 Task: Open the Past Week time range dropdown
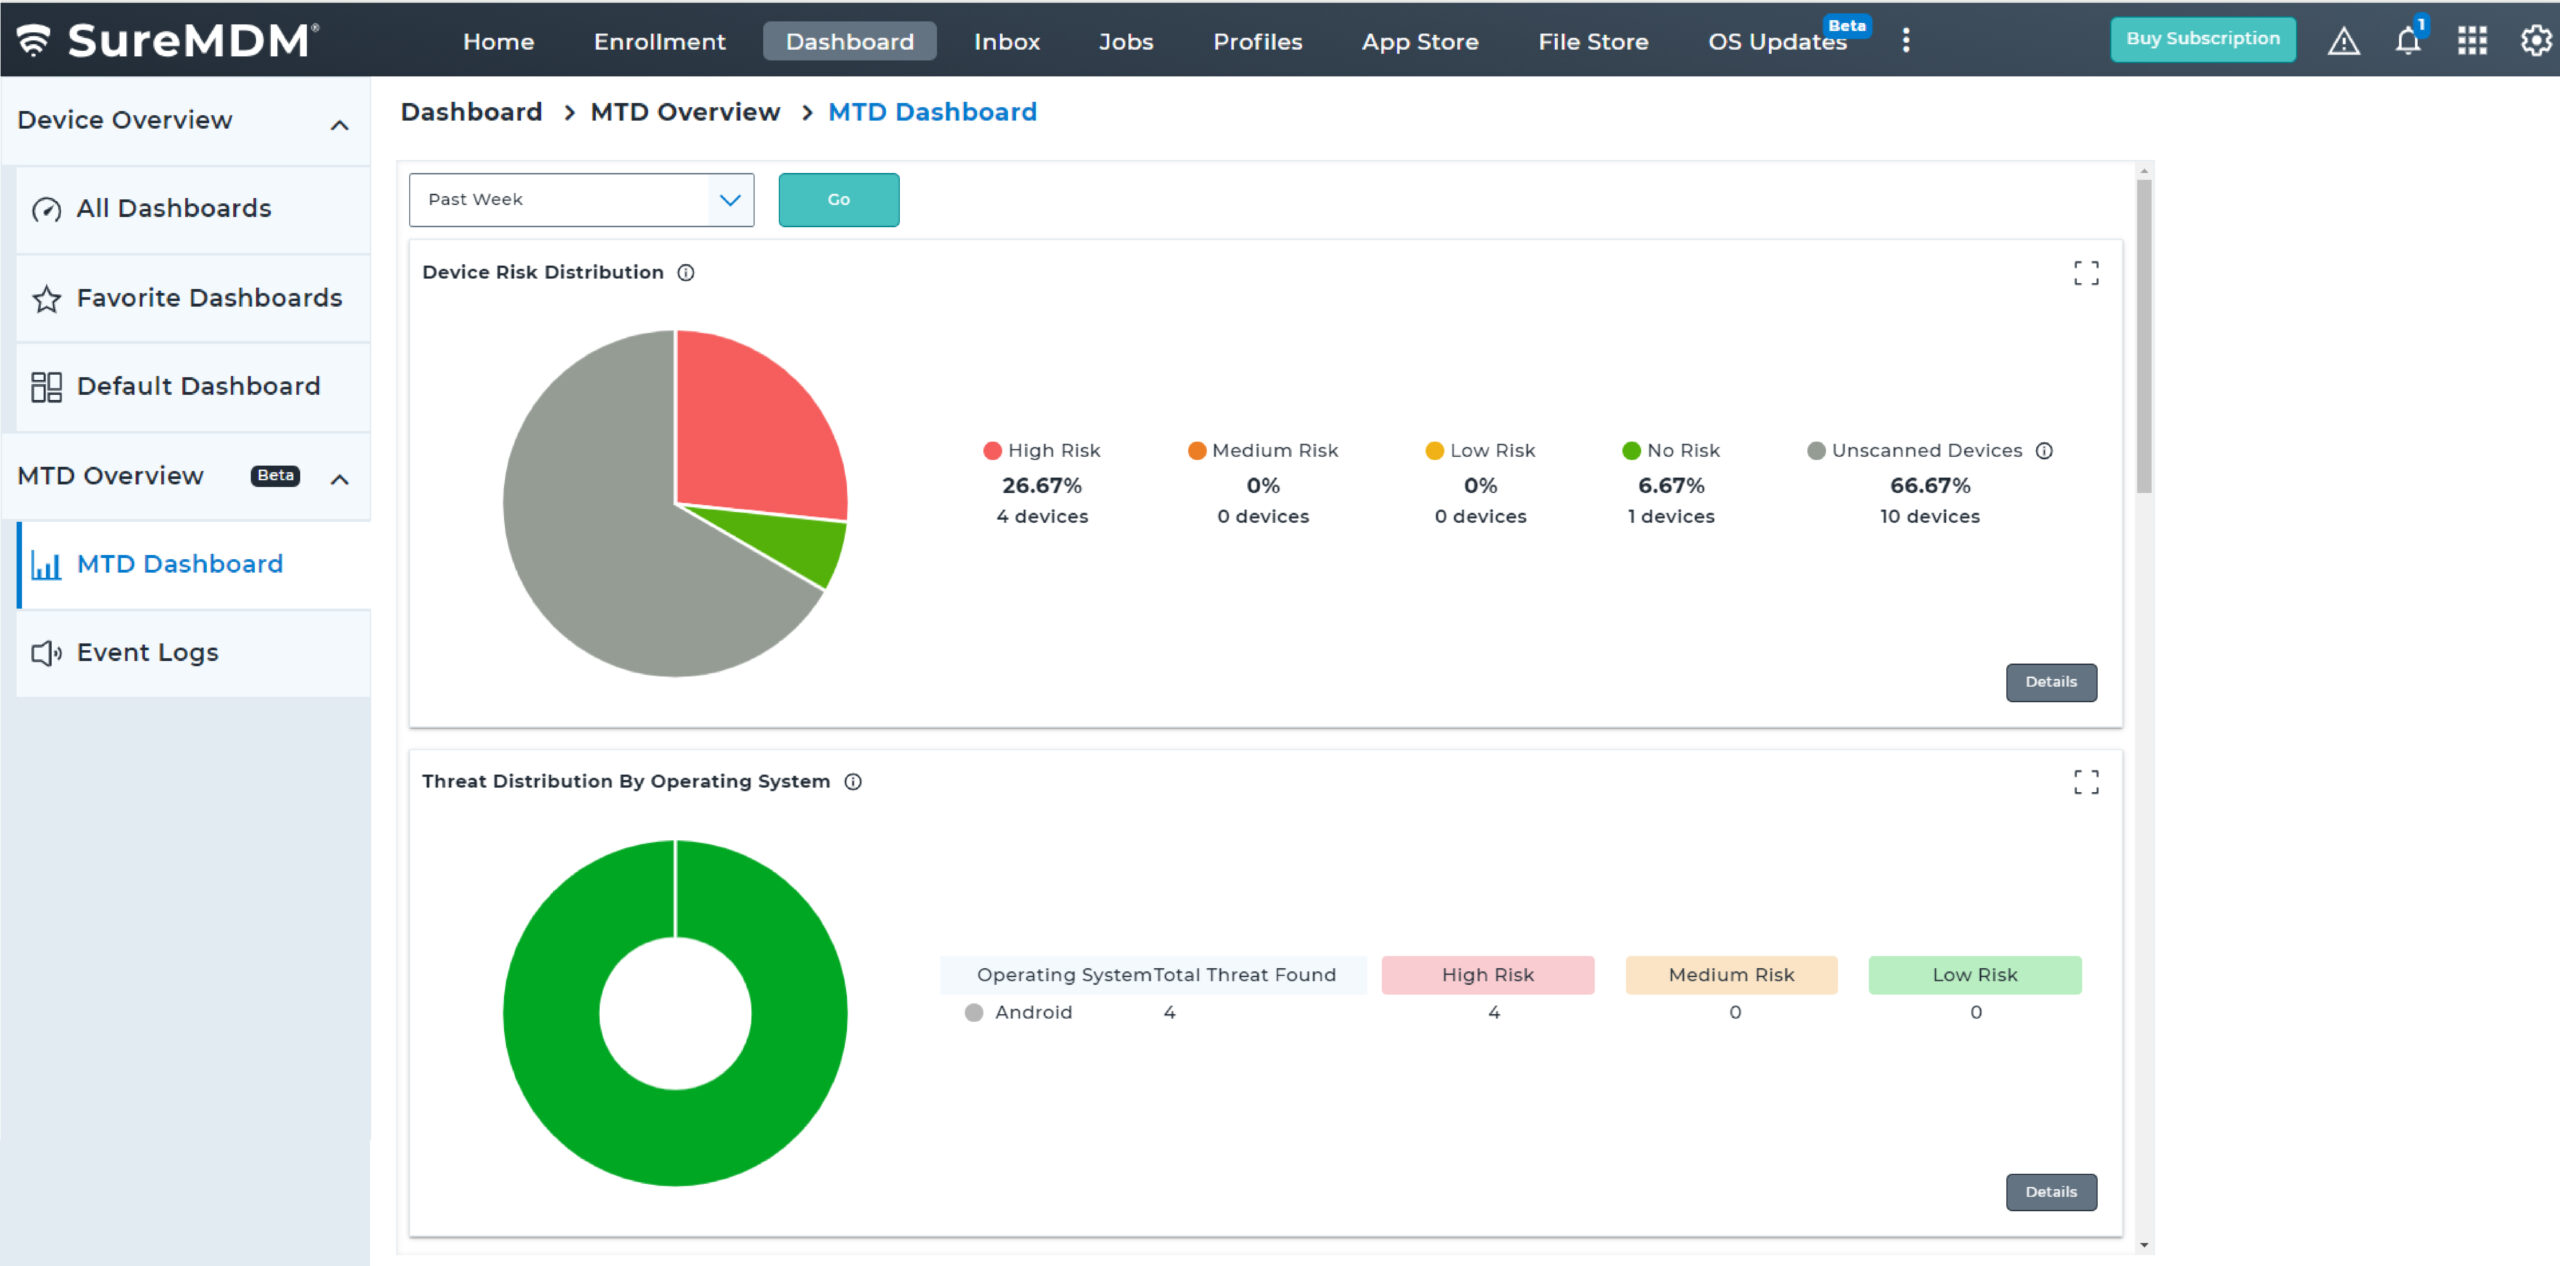coord(581,200)
